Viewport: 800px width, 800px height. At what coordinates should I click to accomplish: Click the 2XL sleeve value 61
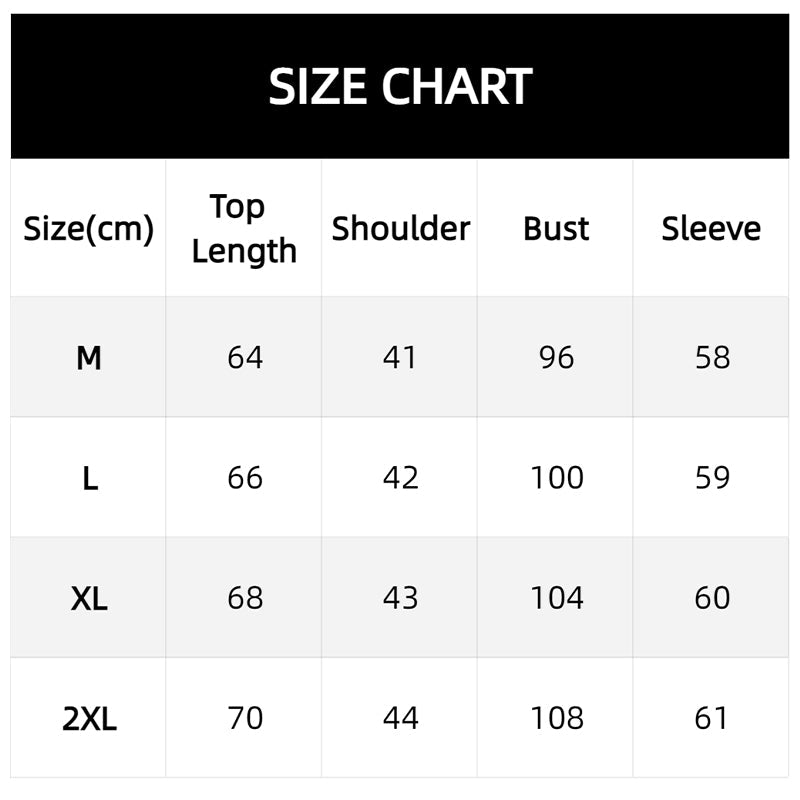point(712,718)
